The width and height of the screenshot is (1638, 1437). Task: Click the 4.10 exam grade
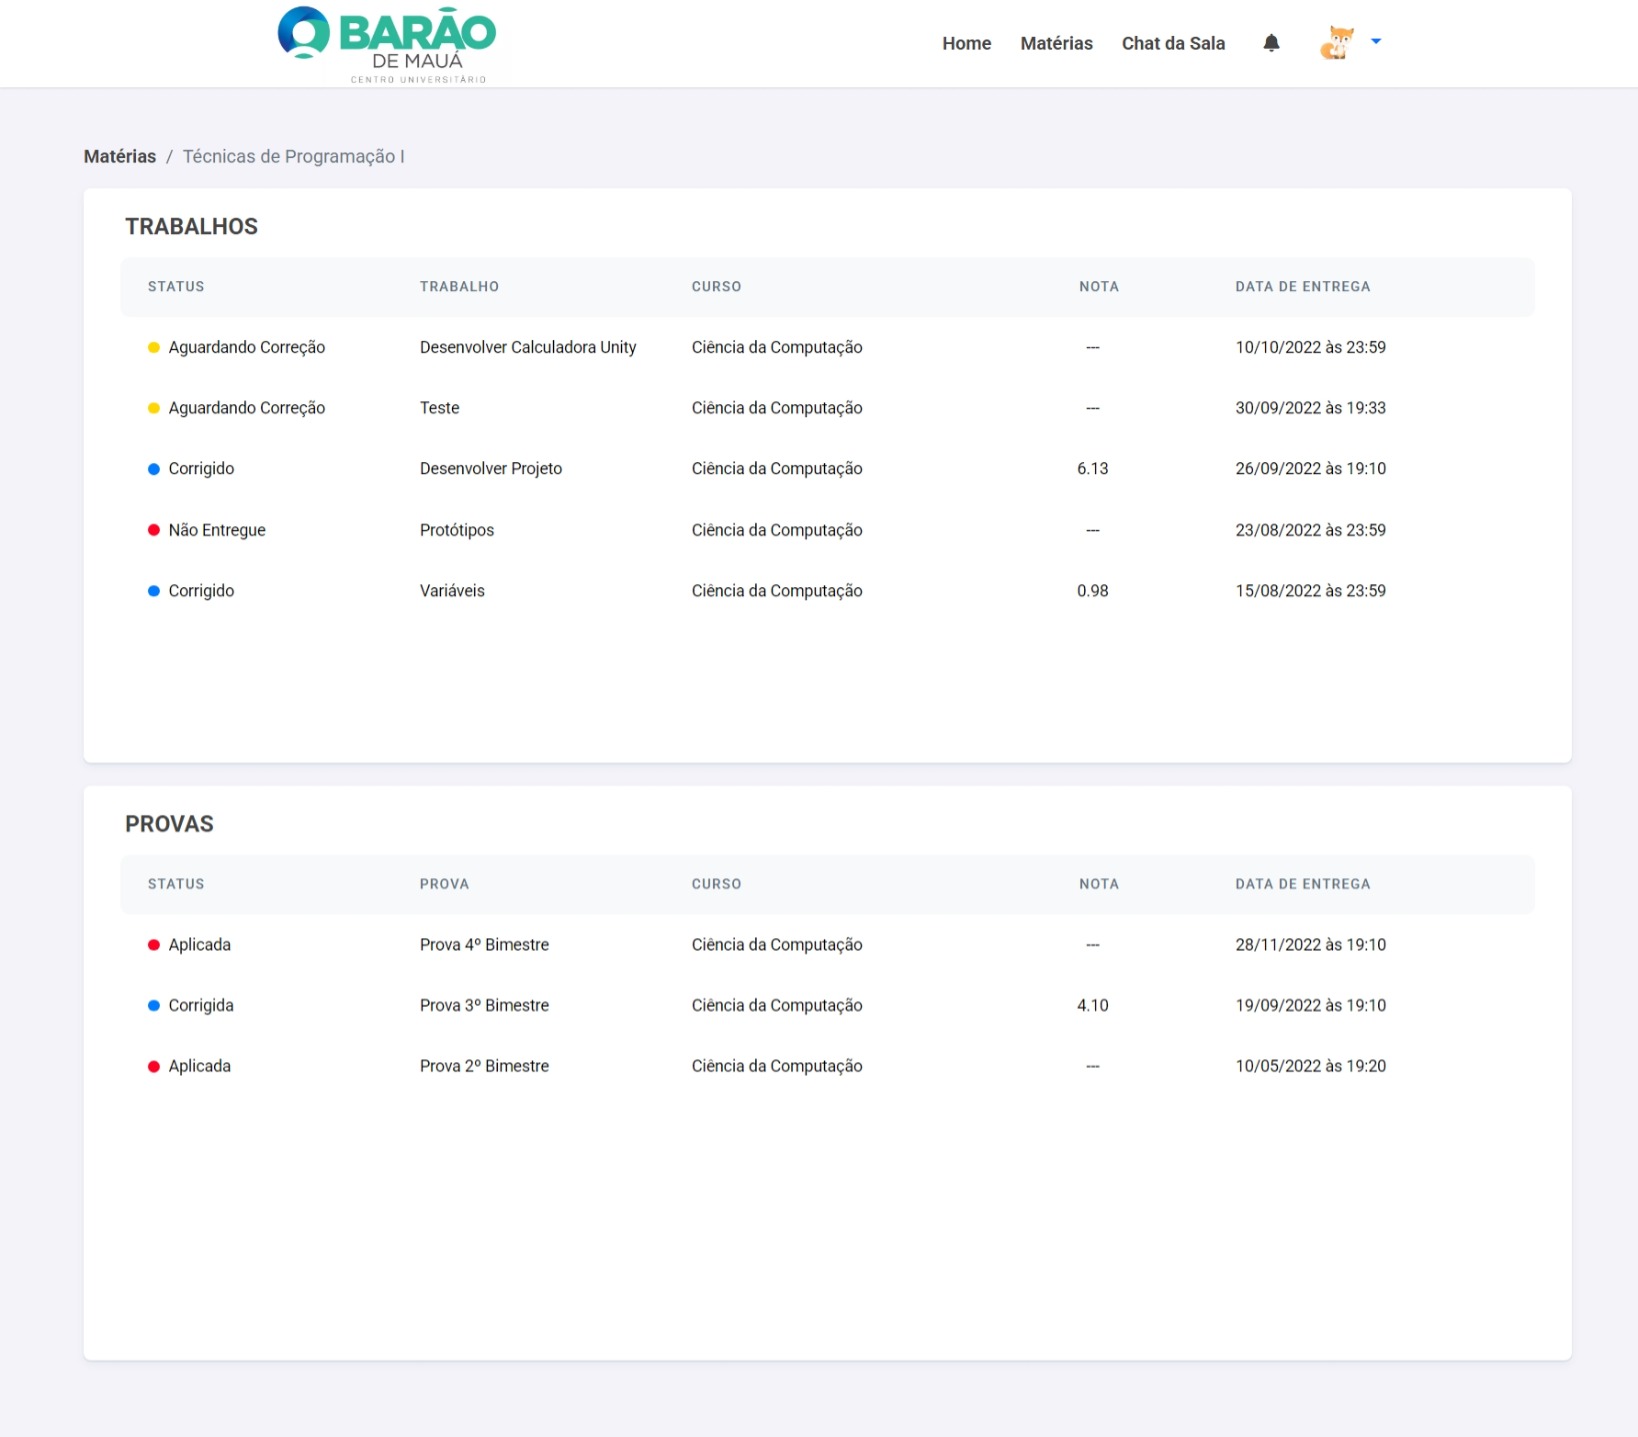[x=1092, y=1005]
